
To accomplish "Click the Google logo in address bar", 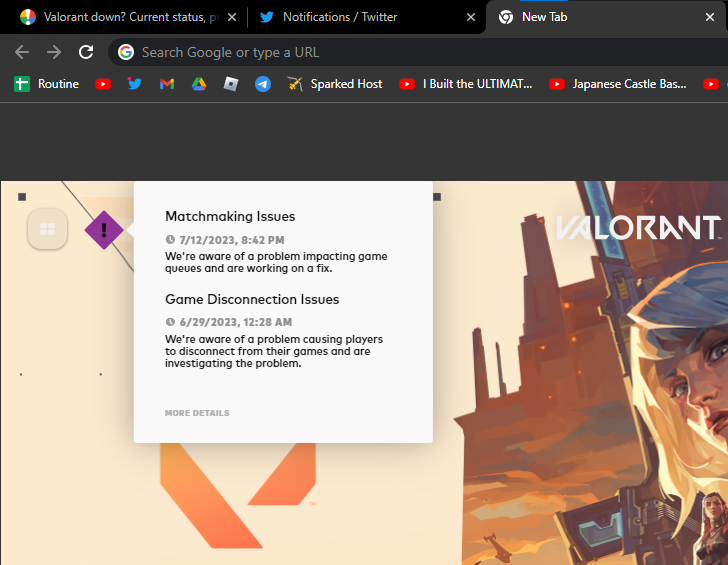I will (126, 52).
